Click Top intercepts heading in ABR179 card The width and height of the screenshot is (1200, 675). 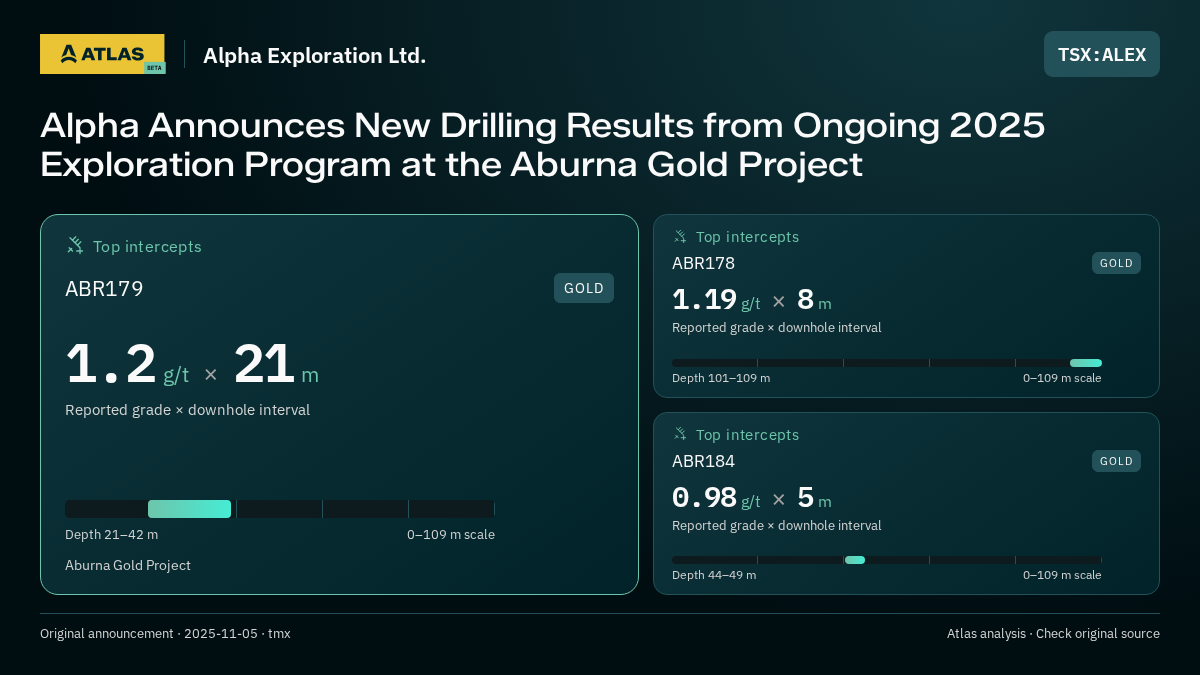tap(147, 246)
